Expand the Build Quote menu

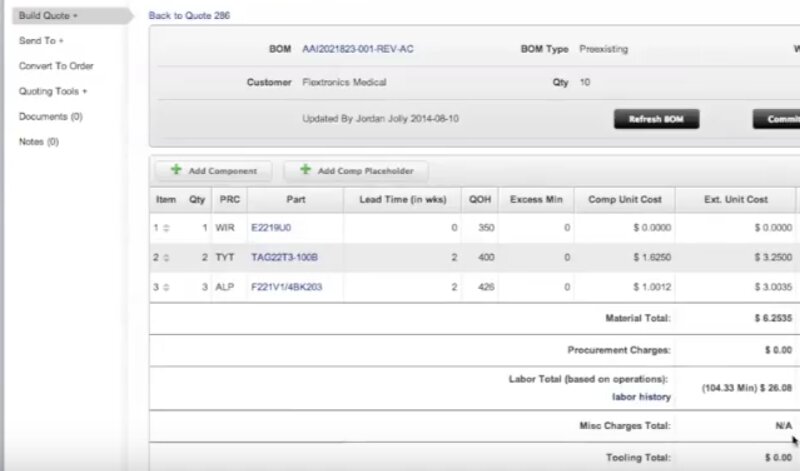point(49,16)
